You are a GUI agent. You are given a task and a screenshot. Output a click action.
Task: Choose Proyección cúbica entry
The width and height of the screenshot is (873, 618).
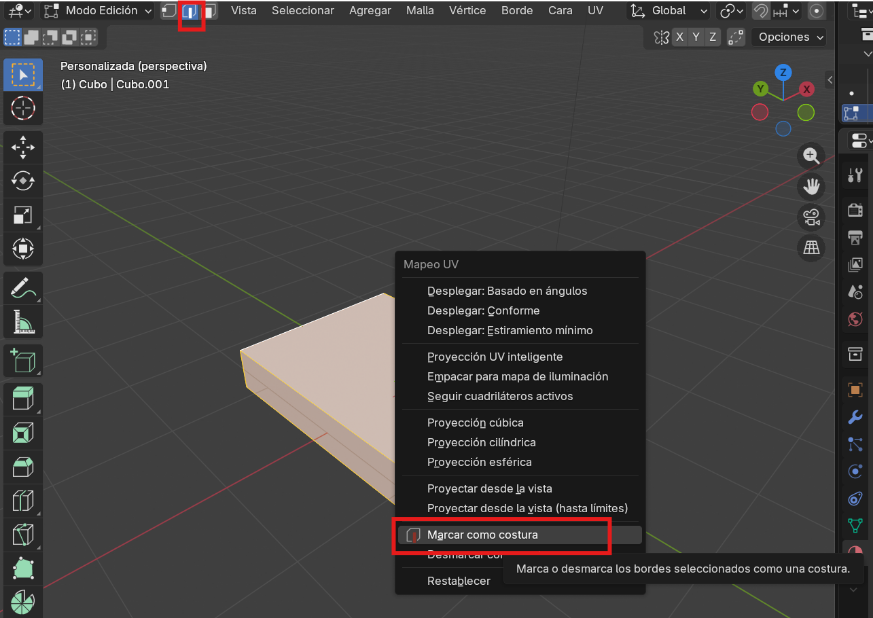[x=519, y=423]
